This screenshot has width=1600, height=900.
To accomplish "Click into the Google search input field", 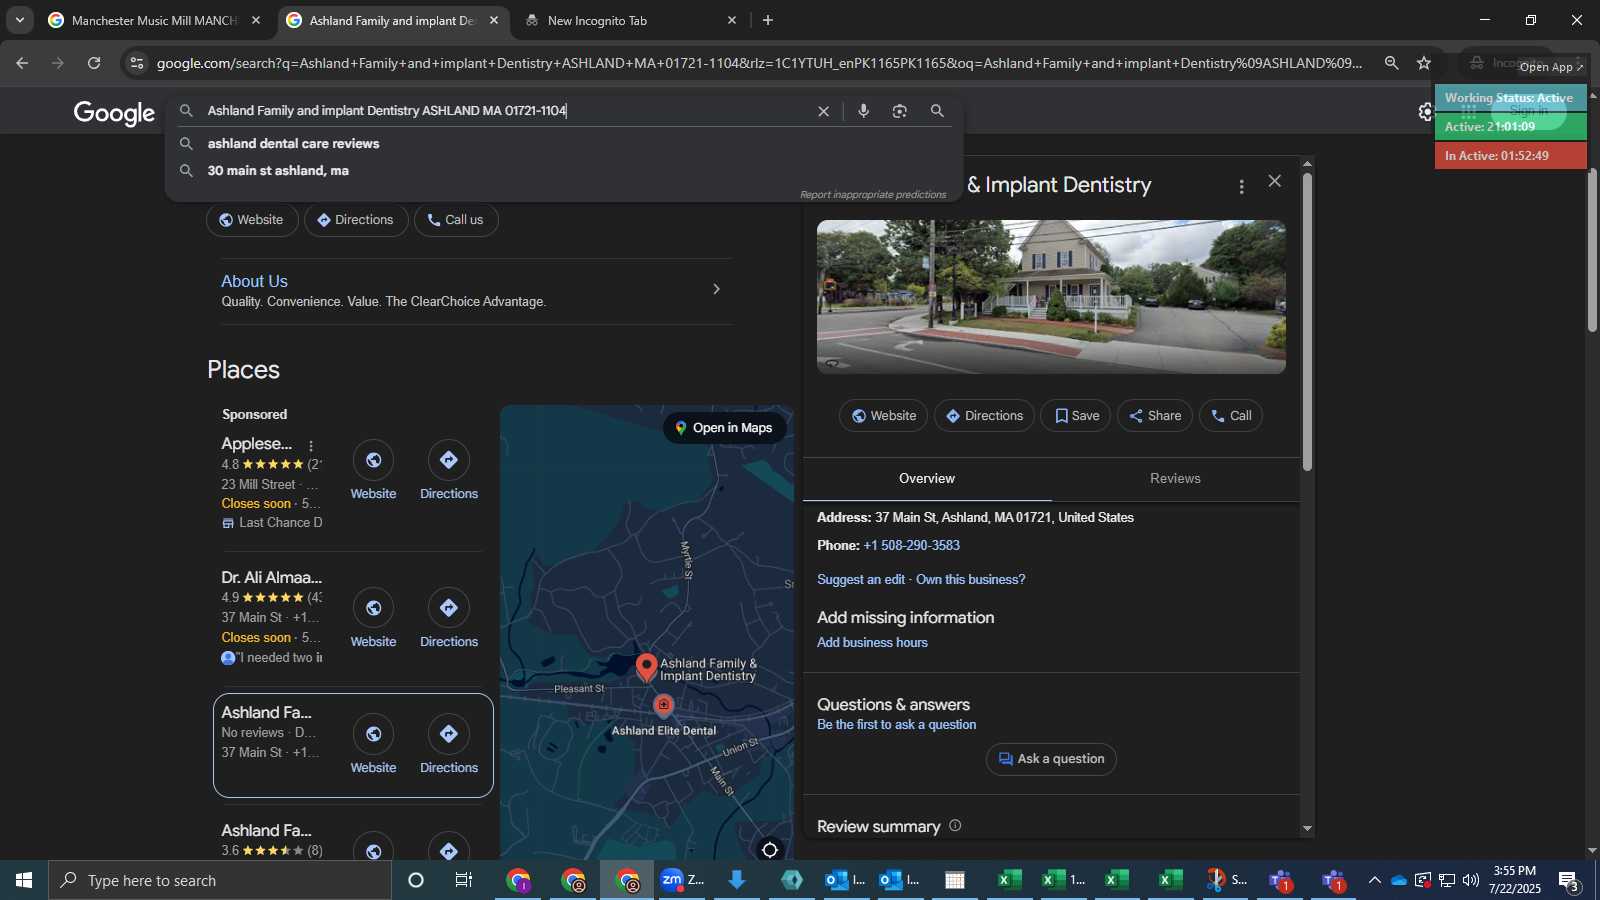I will coord(505,111).
